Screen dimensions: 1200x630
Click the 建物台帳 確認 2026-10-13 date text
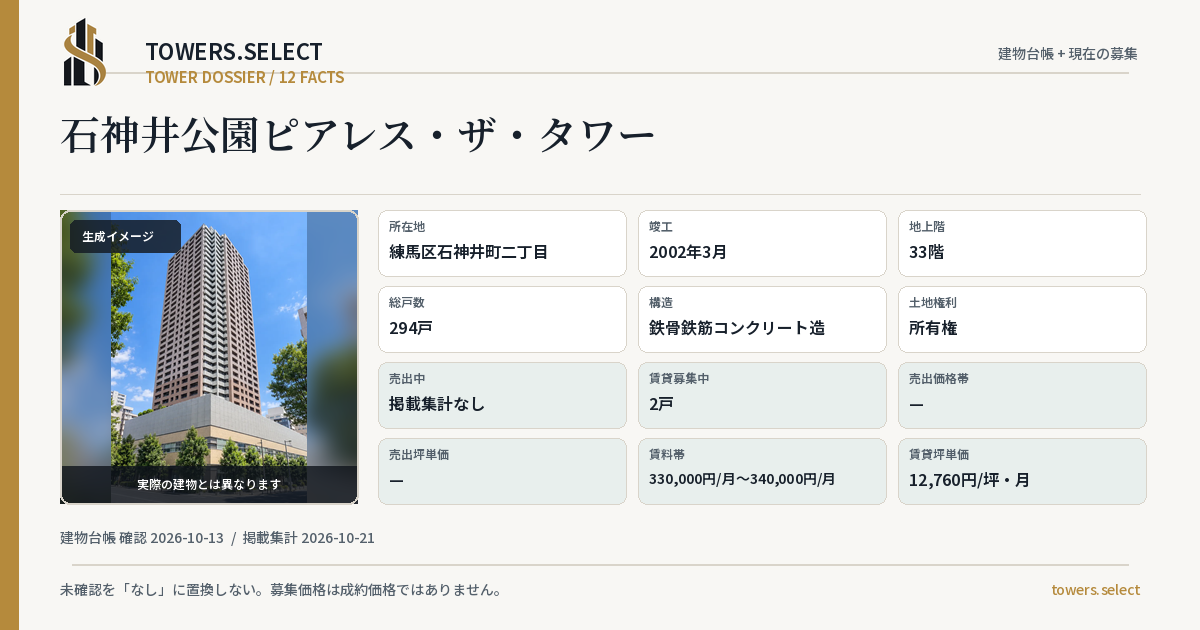tap(142, 538)
